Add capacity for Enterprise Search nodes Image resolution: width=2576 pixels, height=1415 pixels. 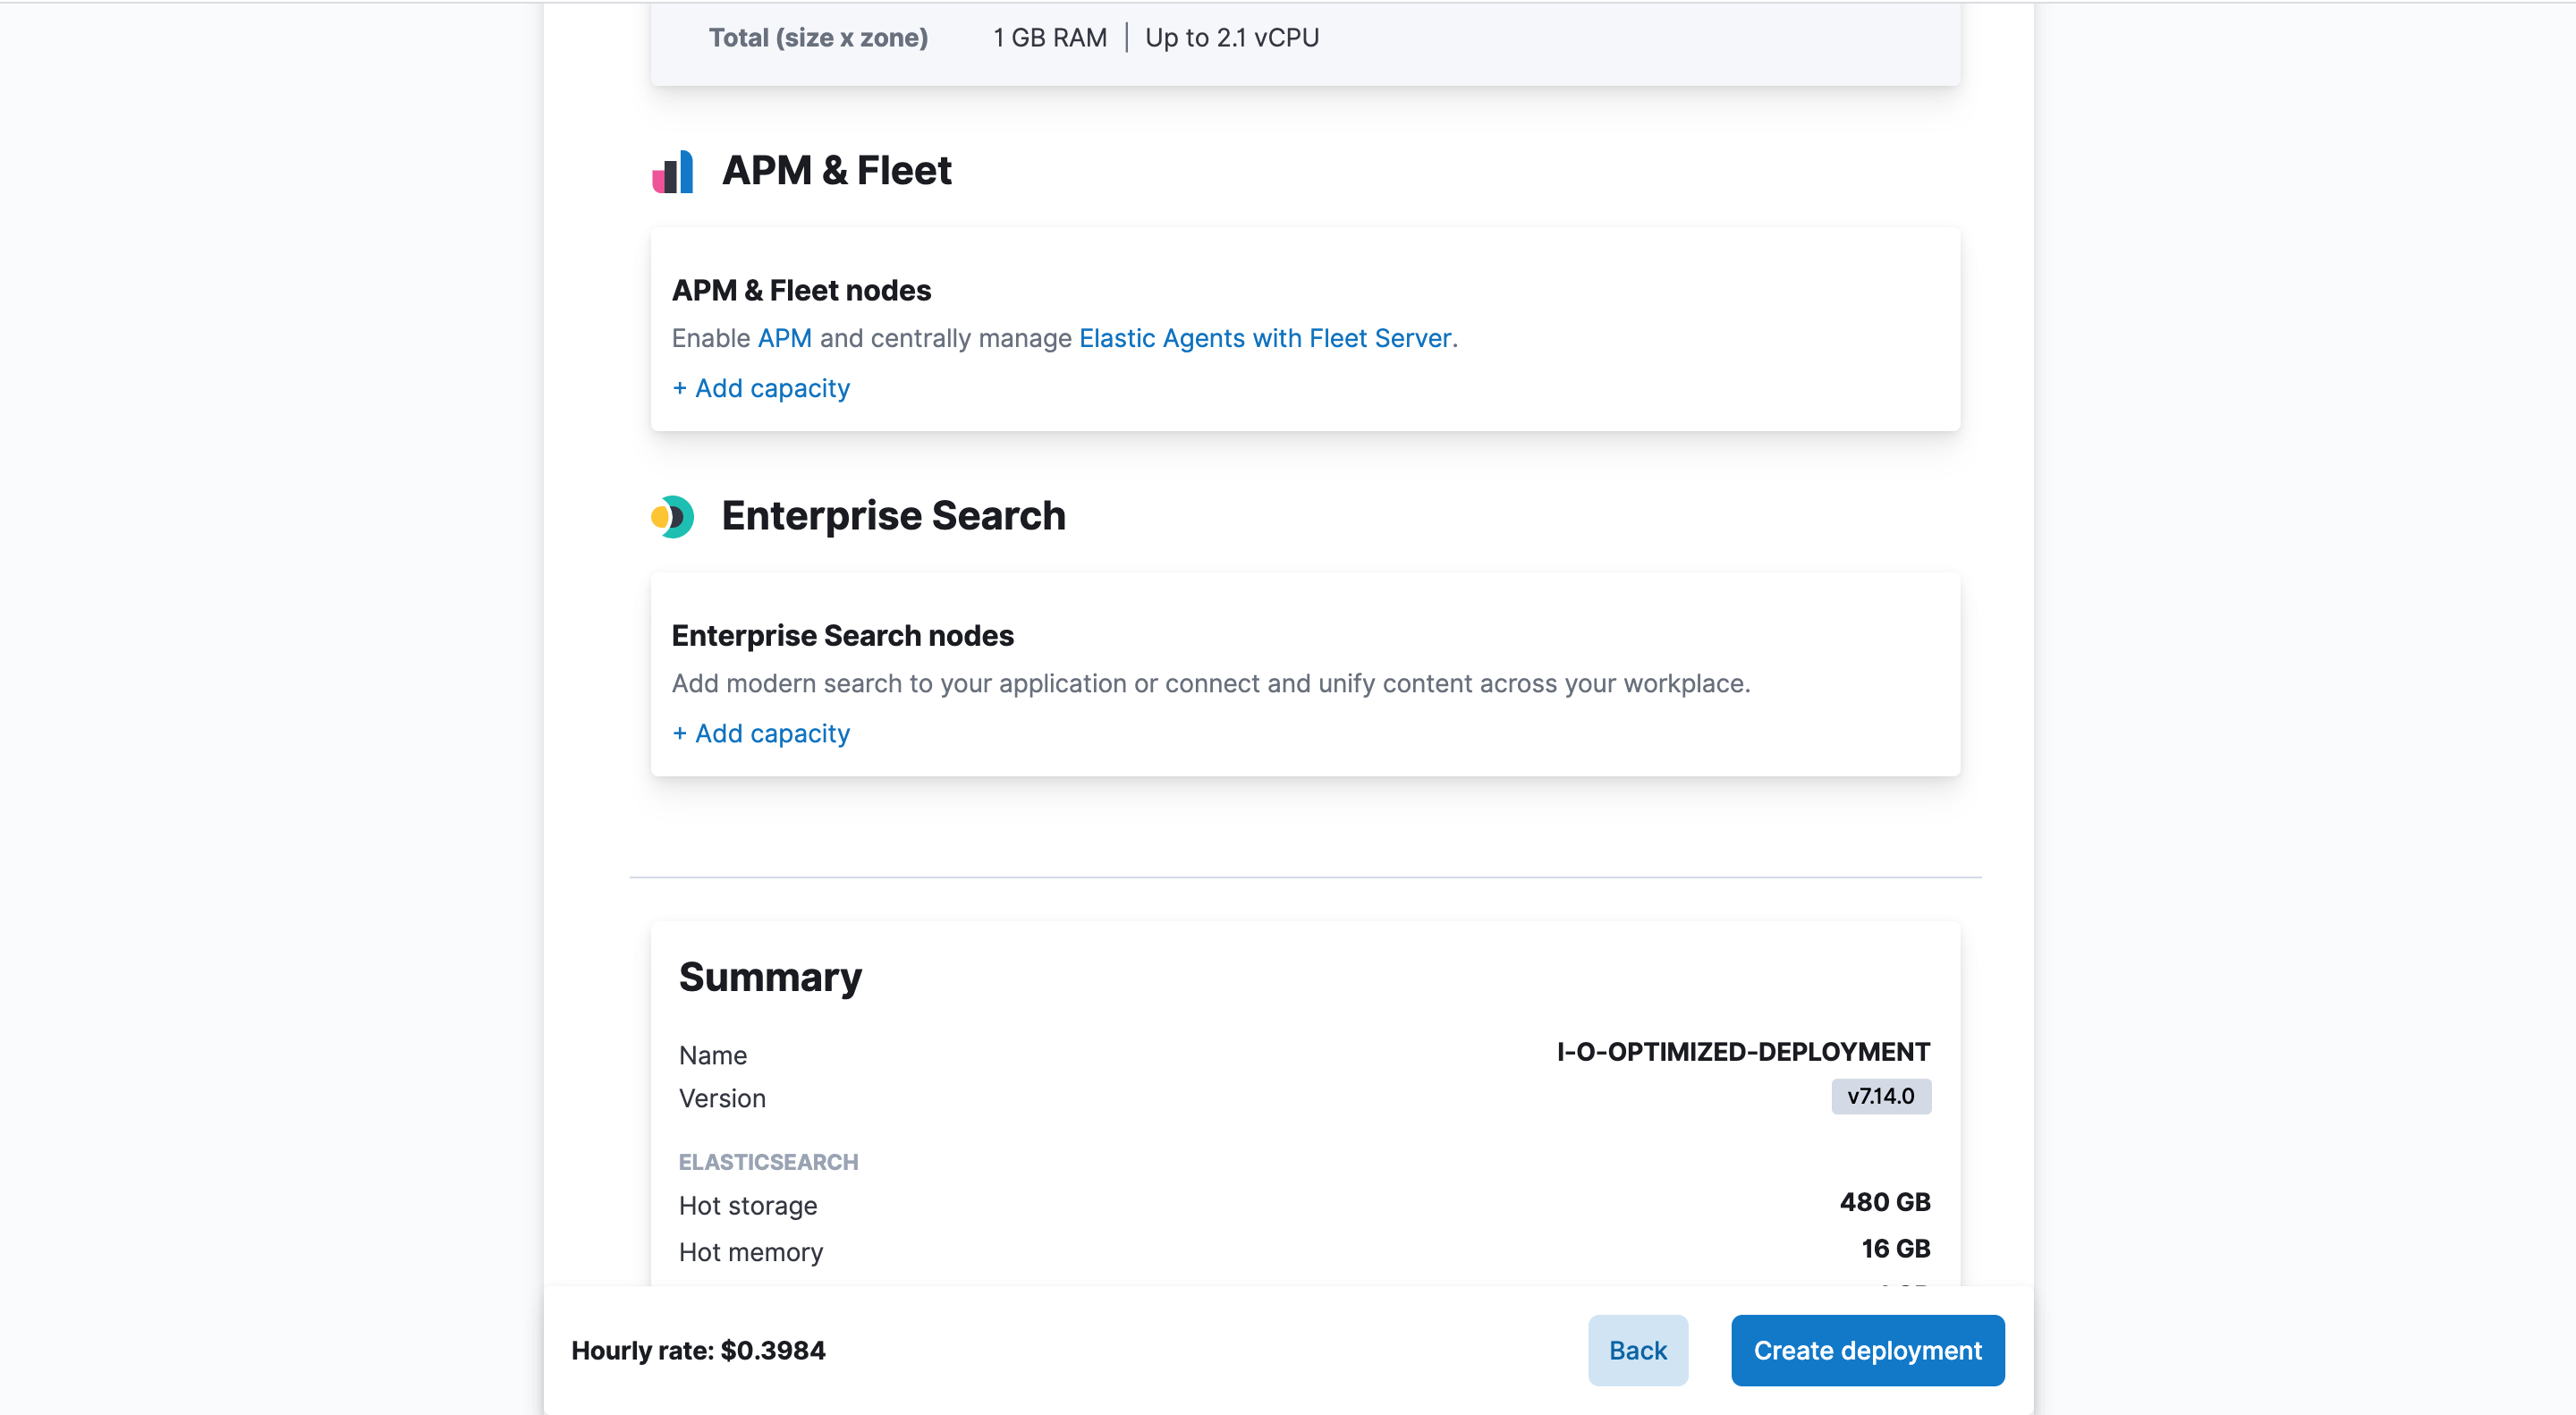pyautogui.click(x=760, y=733)
